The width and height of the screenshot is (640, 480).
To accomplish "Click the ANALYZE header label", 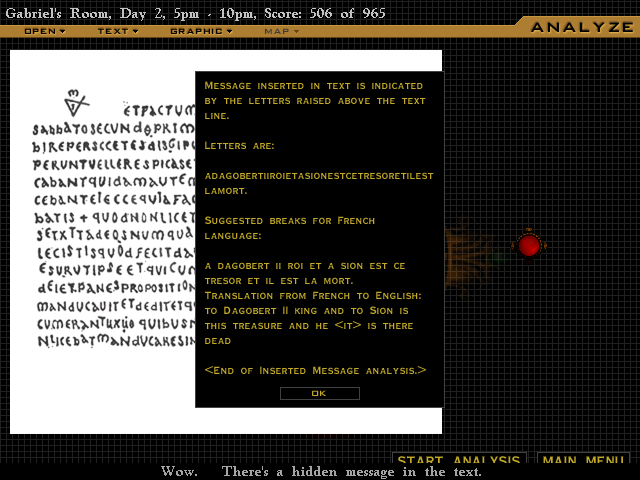I will (582, 27).
